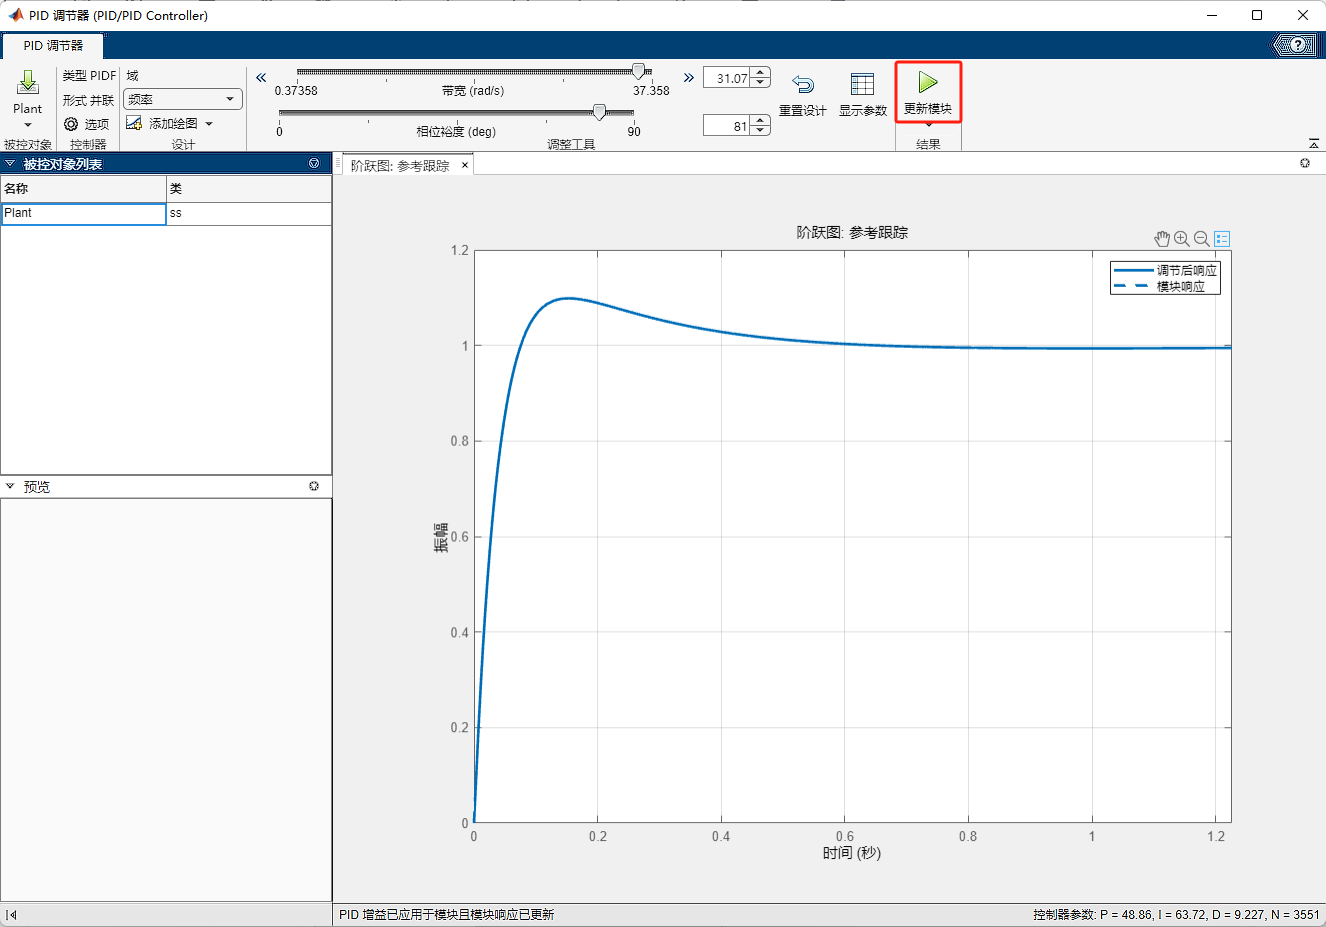Click the 37.358 slider maximum label
1326x927 pixels.
(x=651, y=91)
